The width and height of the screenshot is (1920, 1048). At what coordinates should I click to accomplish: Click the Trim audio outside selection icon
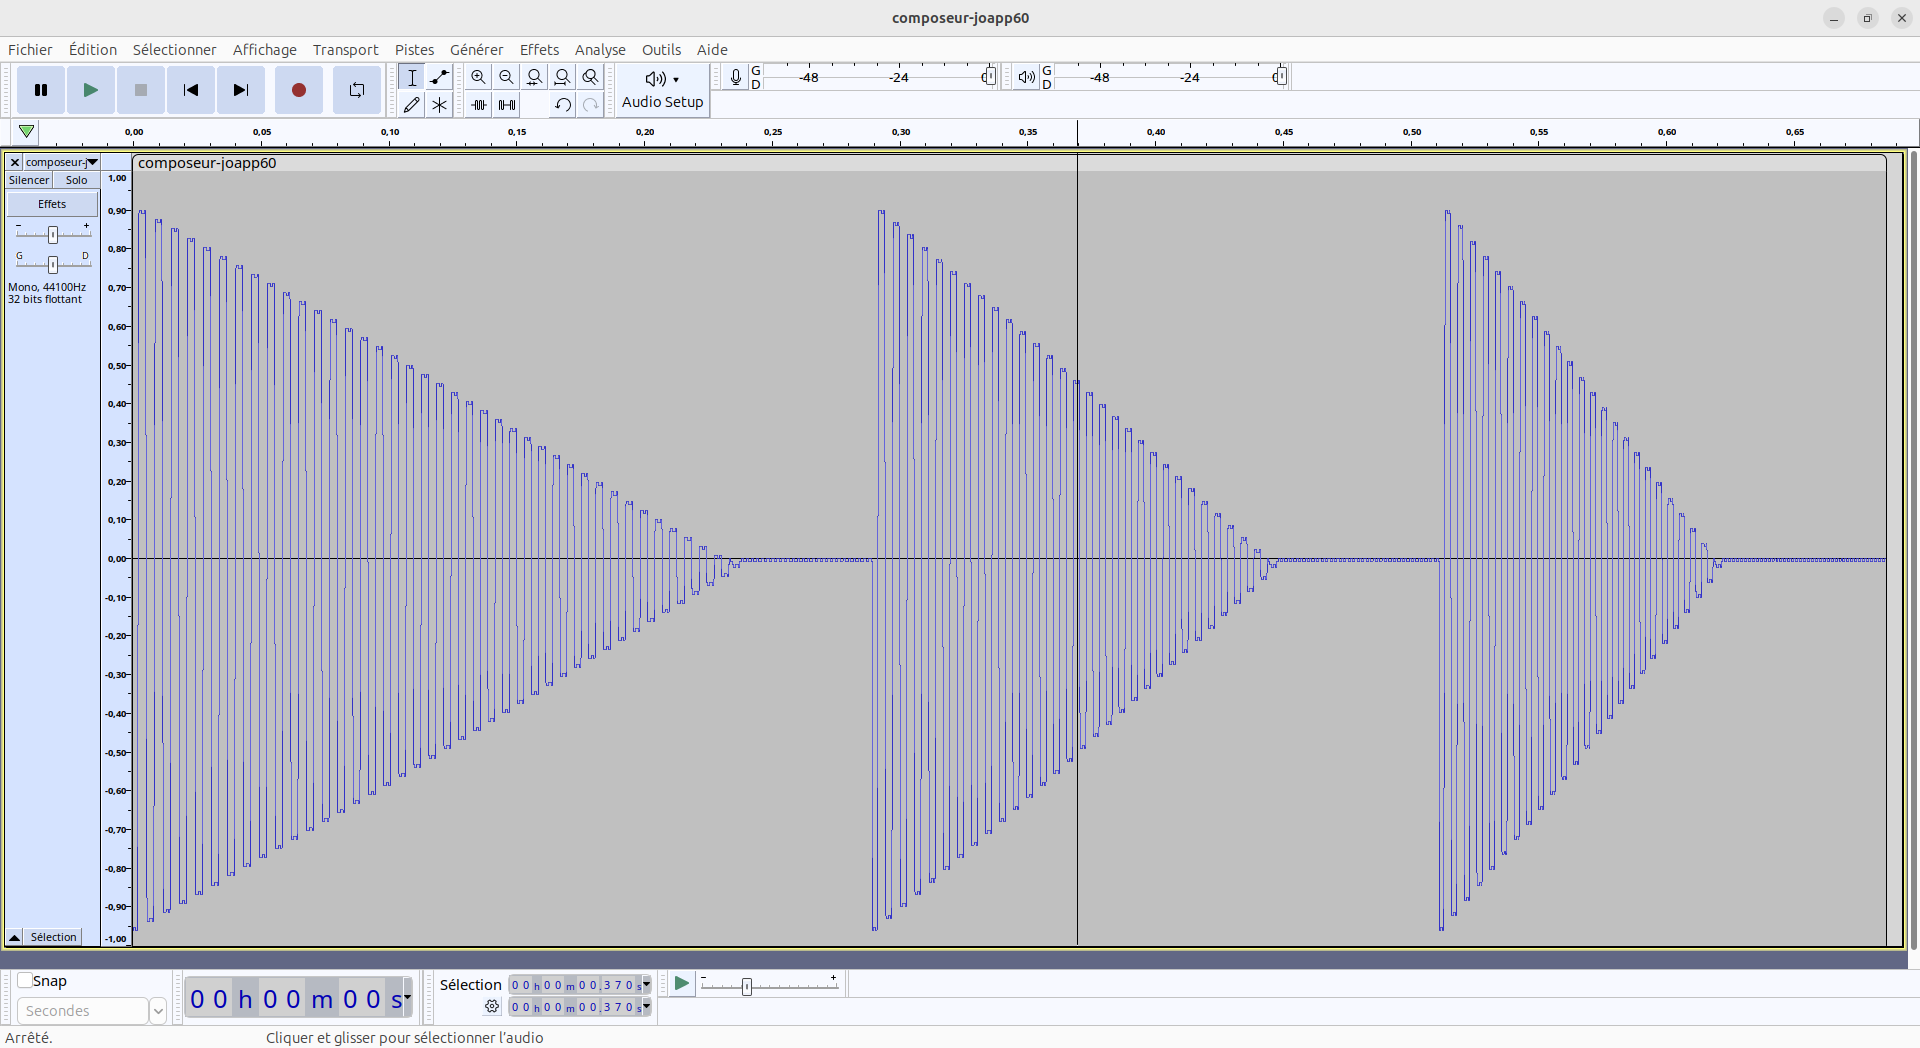pyautogui.click(x=479, y=104)
